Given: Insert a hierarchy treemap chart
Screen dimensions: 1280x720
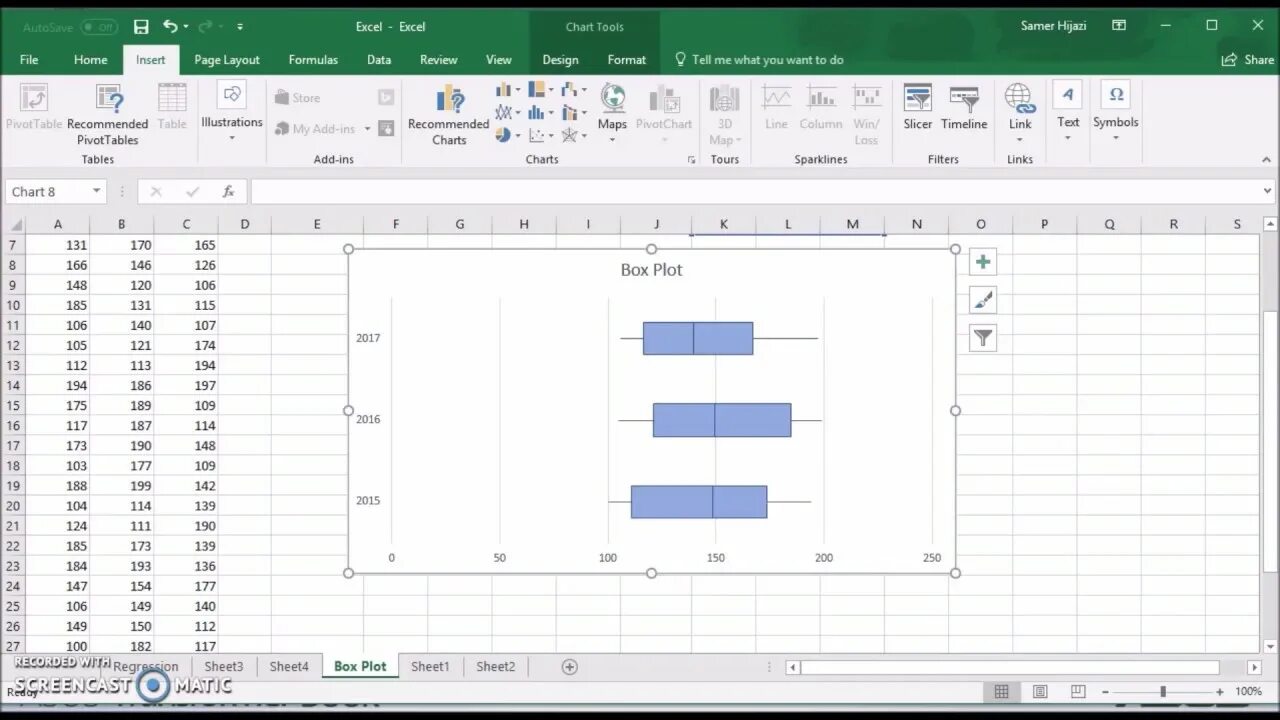Looking at the screenshot, I should pyautogui.click(x=541, y=90).
